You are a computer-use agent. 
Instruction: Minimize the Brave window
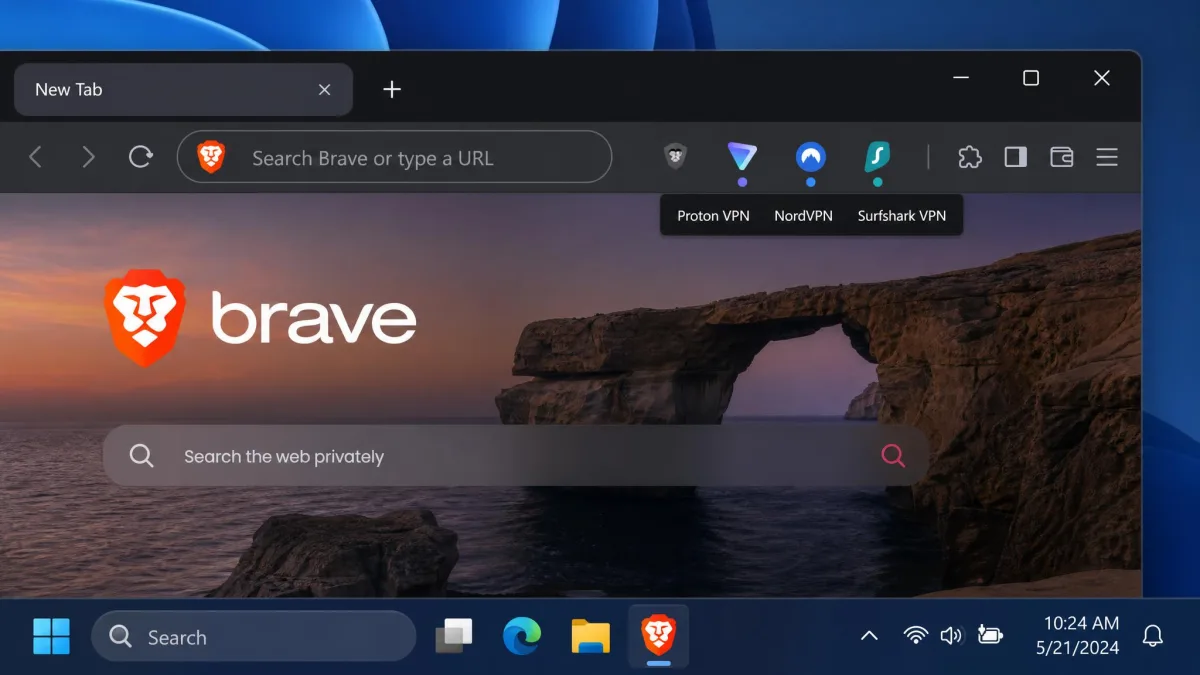pyautogui.click(x=961, y=78)
